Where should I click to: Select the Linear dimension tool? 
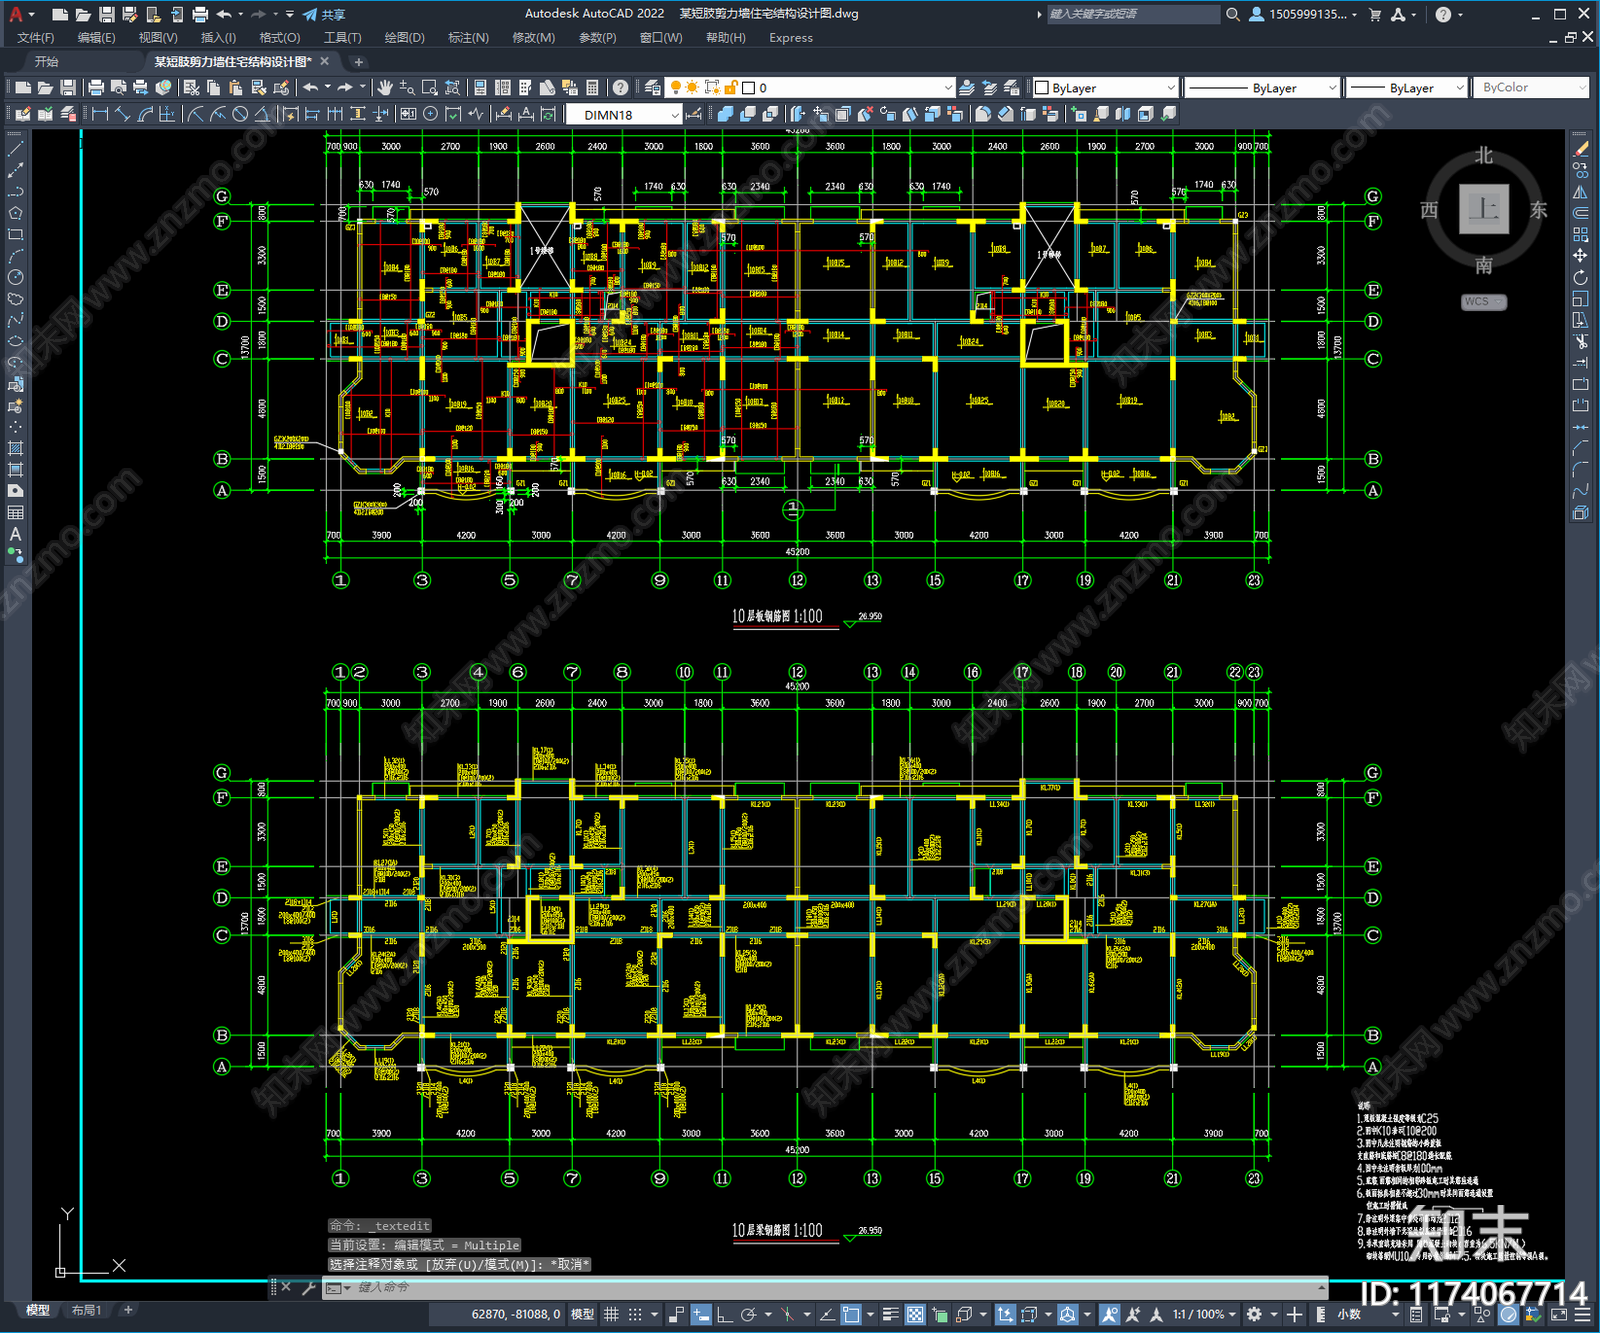100,114
